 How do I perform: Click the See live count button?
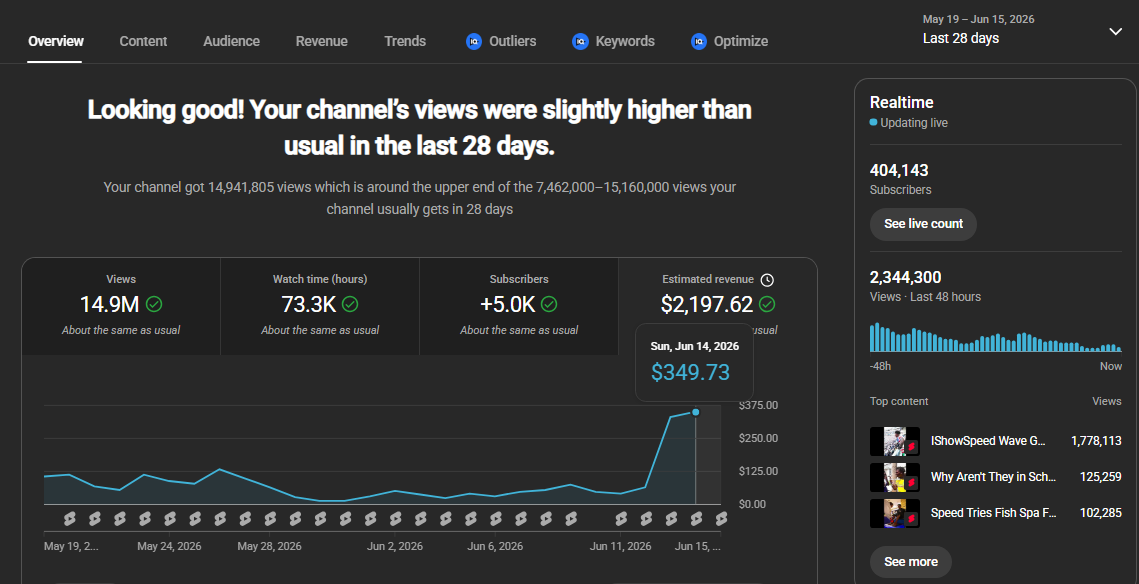(x=923, y=224)
